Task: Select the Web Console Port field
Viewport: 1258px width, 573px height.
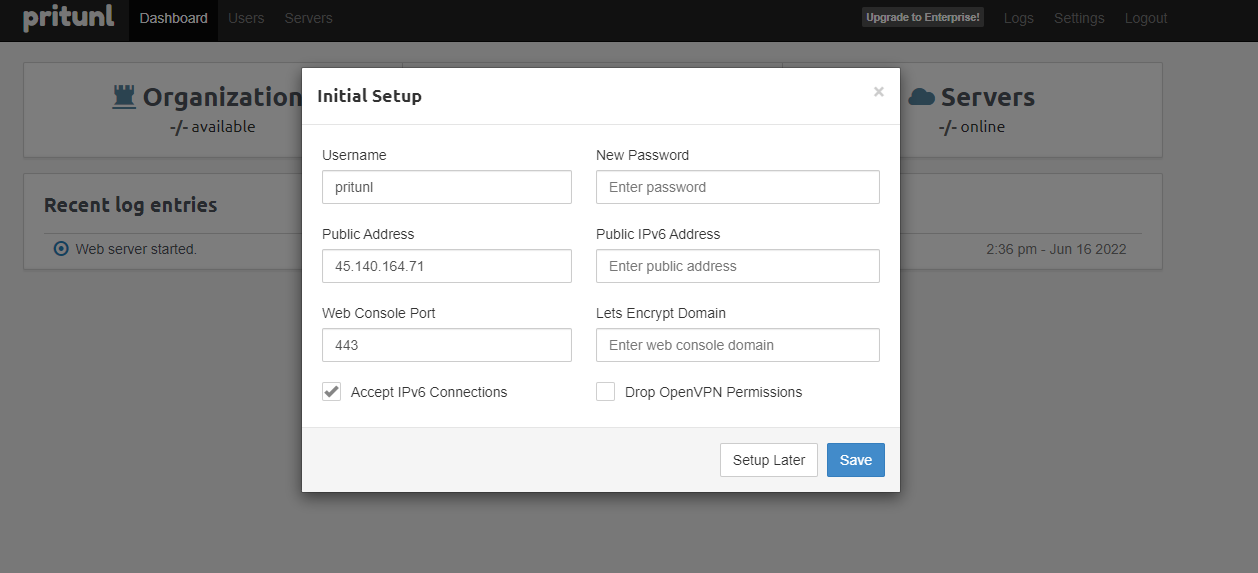Action: (x=447, y=345)
